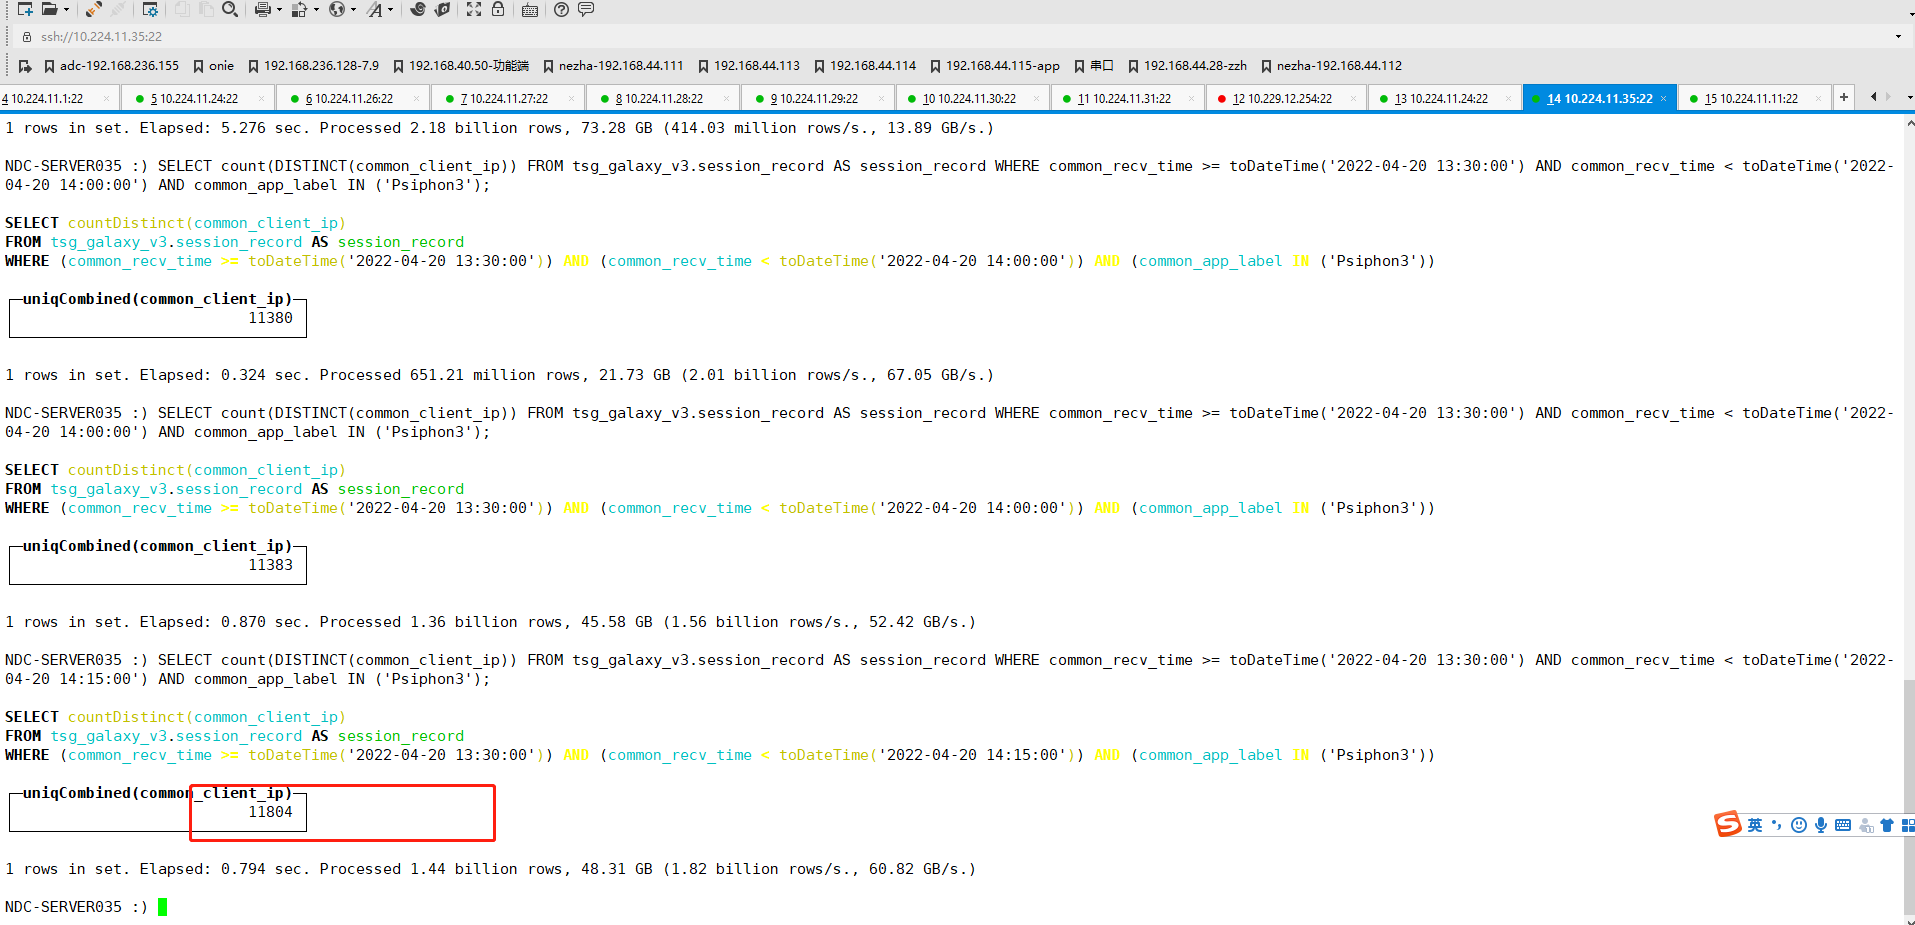Click the add new tab plus button
Viewport: 1915px width, 925px height.
[x=1843, y=97]
